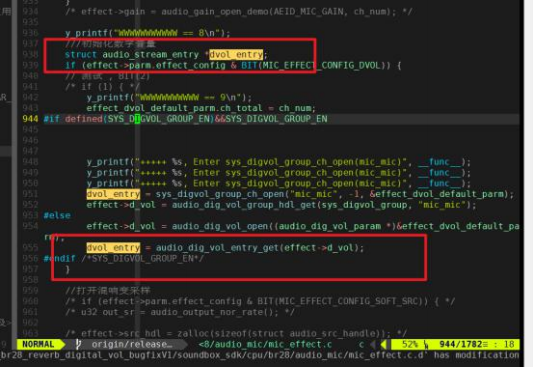Click the green cursor block in SYS_DIGVOL_GROUP_EN
The width and height of the screenshot is (534, 367).
pyautogui.click(x=137, y=119)
